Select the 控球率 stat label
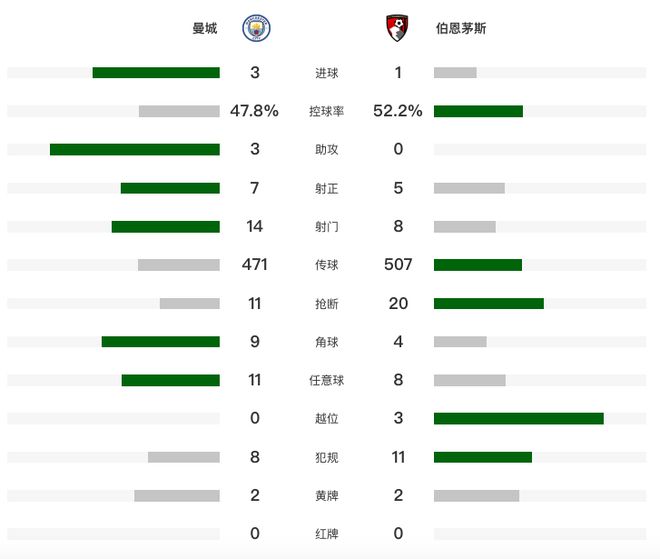Viewport: 660px width, 559px height. 326,111
